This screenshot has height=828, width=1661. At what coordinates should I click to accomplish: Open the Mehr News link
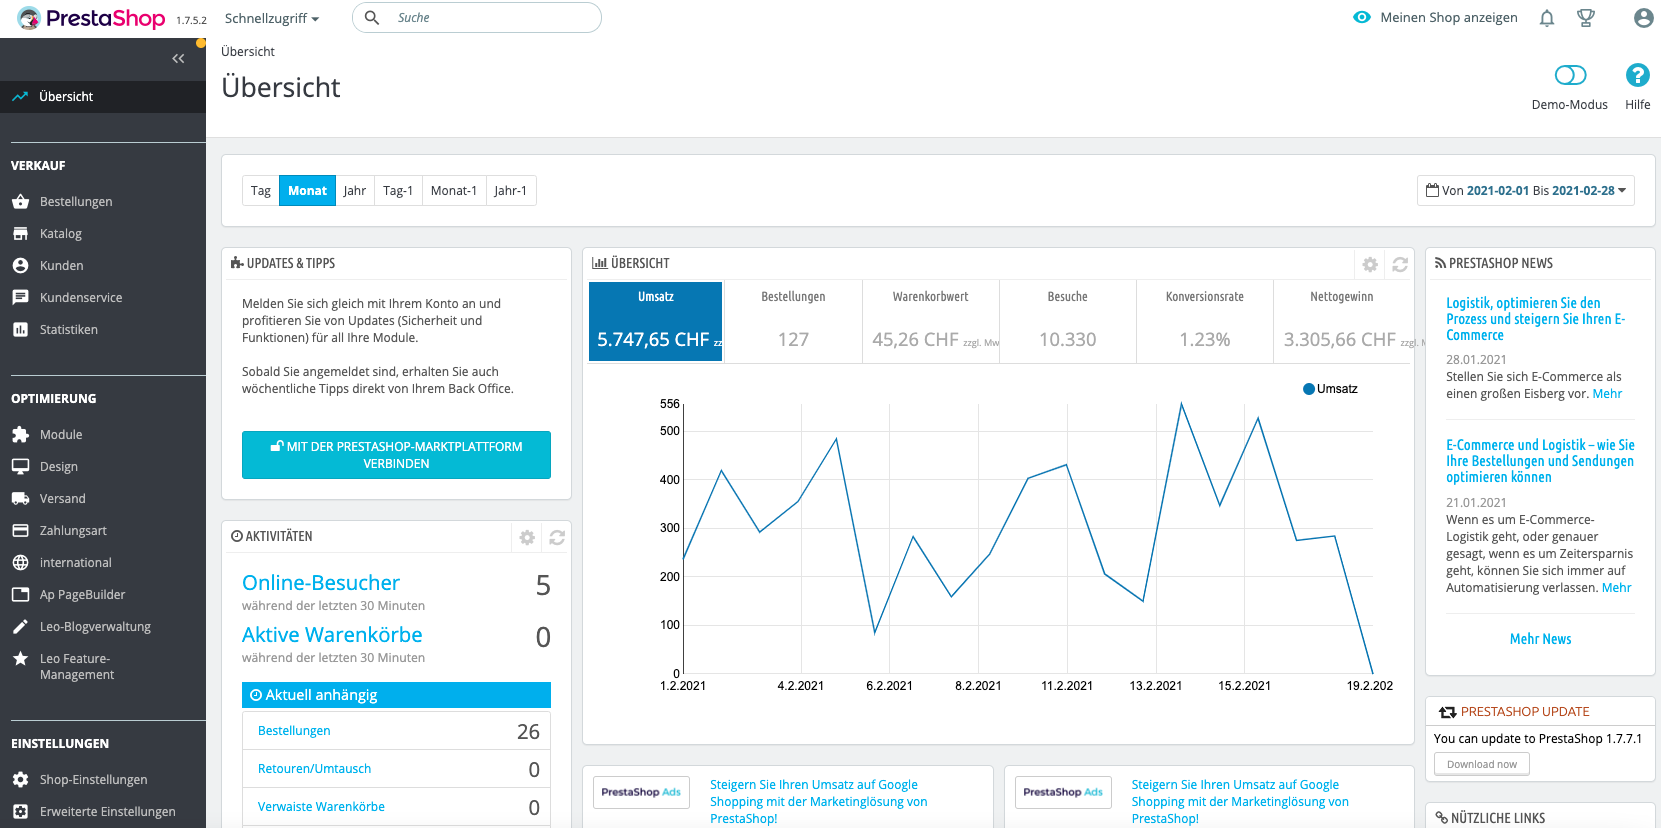tap(1540, 639)
